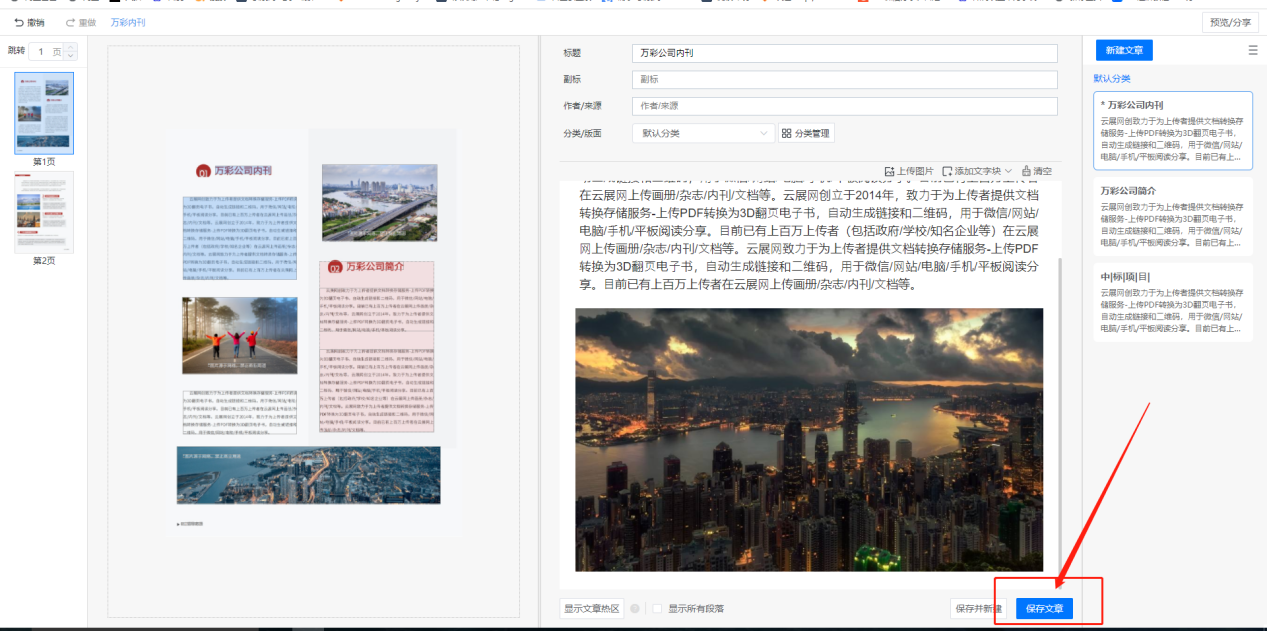Select the pink highlighted text block under 02 heading
The image size is (1267, 631).
point(376,346)
